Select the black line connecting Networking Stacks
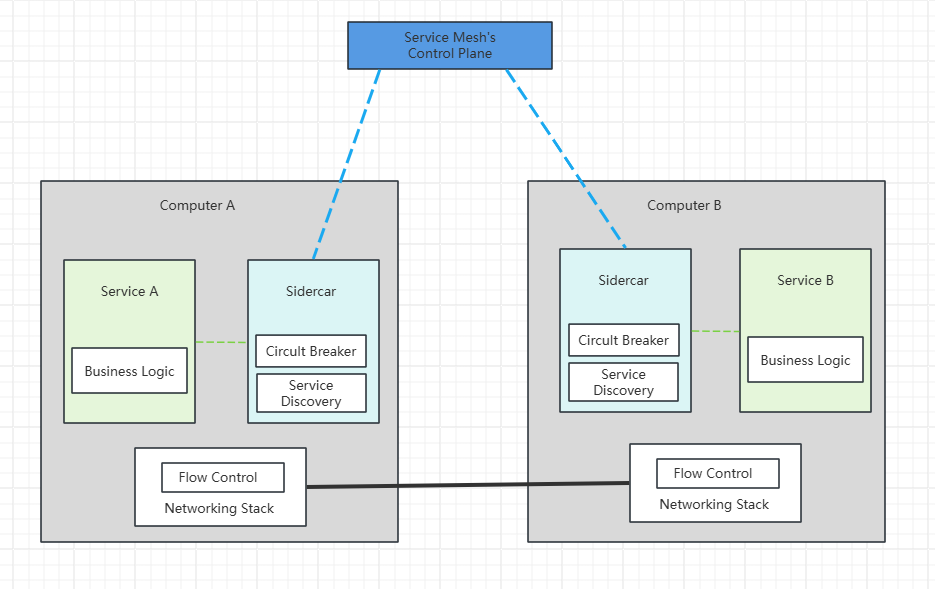Image resolution: width=935 pixels, height=589 pixels. click(x=467, y=485)
